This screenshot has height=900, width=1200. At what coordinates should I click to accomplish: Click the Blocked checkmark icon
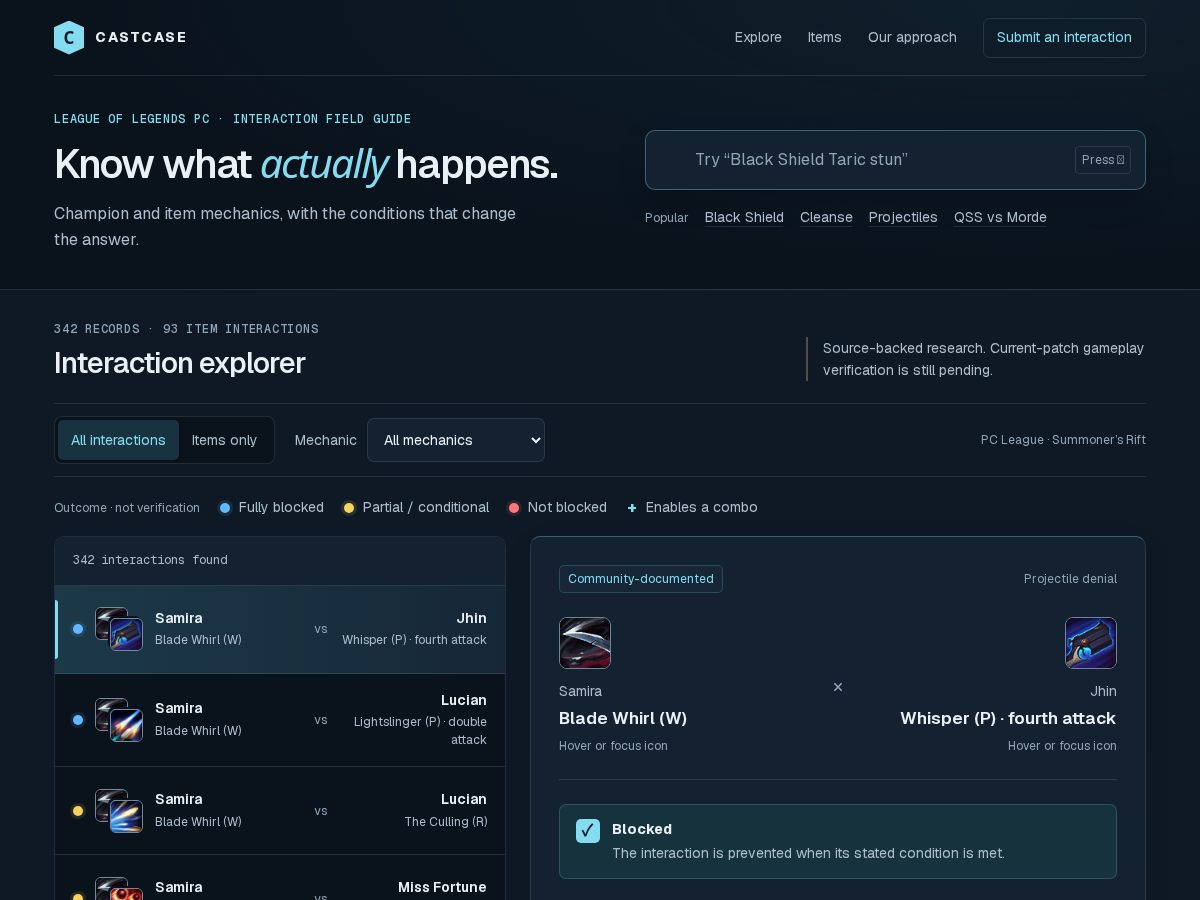588,831
